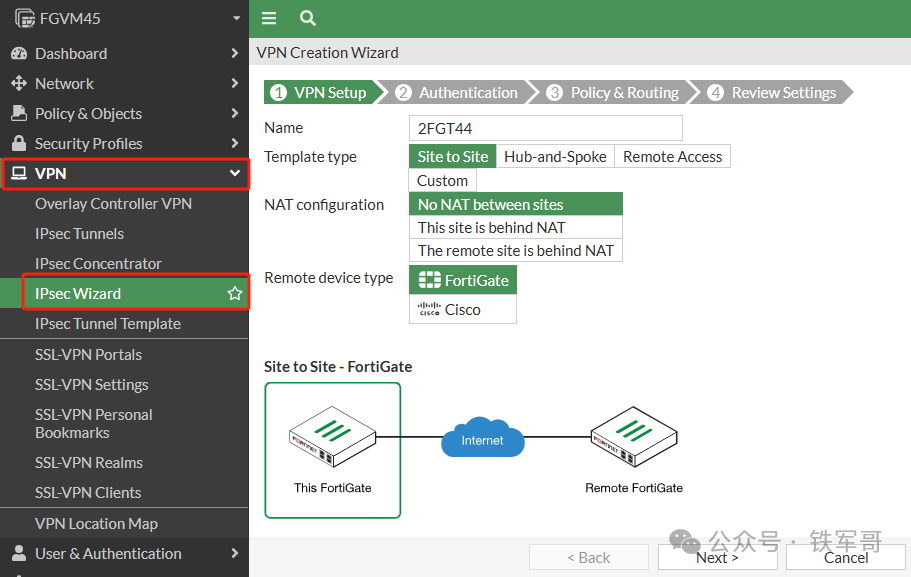Click the Policy & Objects icon
Screen dimensions: 911x577
pyautogui.click(x=19, y=113)
